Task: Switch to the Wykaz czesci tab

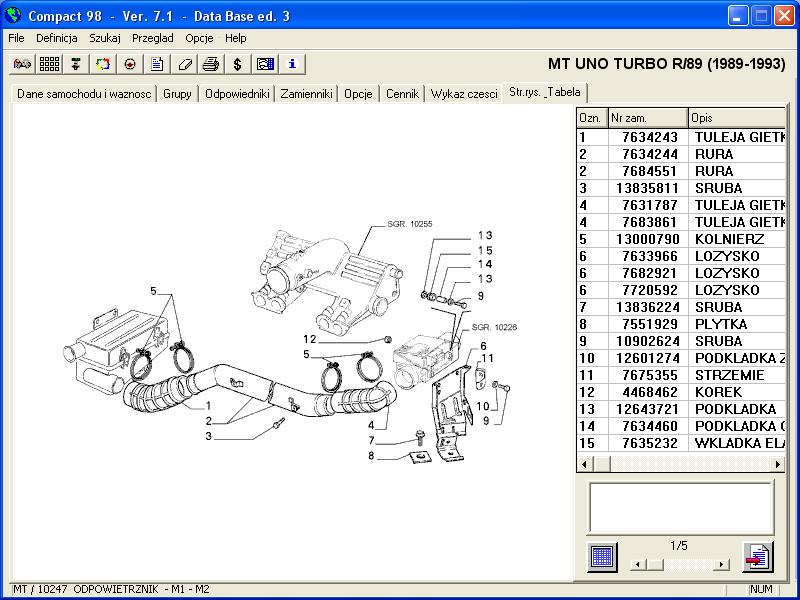Action: click(464, 94)
